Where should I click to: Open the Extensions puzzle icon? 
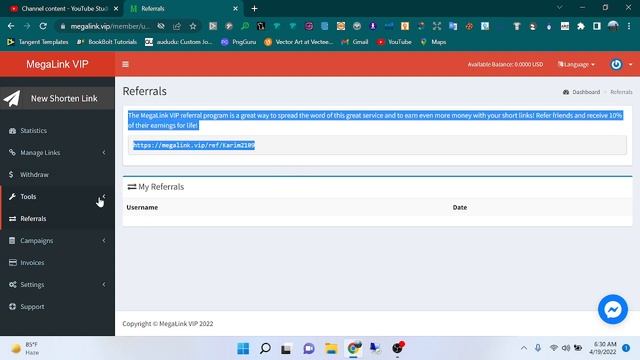[581, 26]
